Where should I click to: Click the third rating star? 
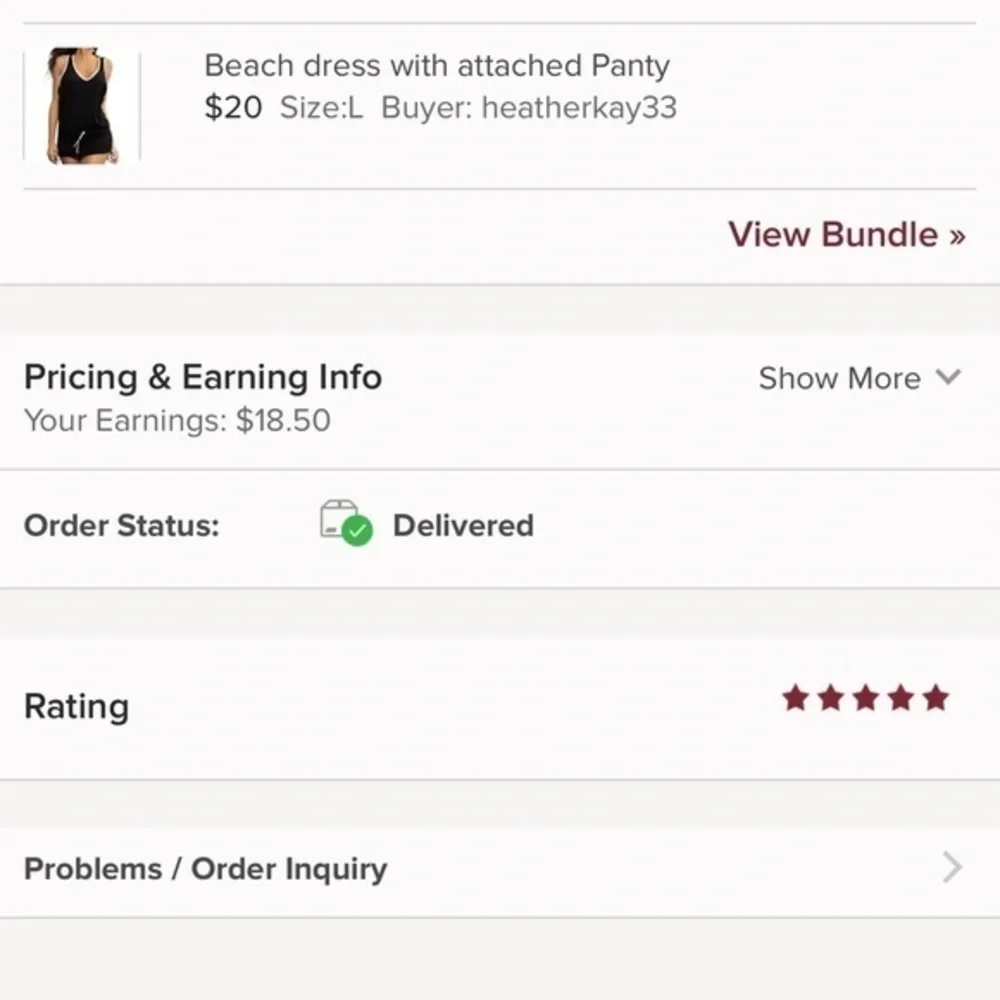[866, 698]
